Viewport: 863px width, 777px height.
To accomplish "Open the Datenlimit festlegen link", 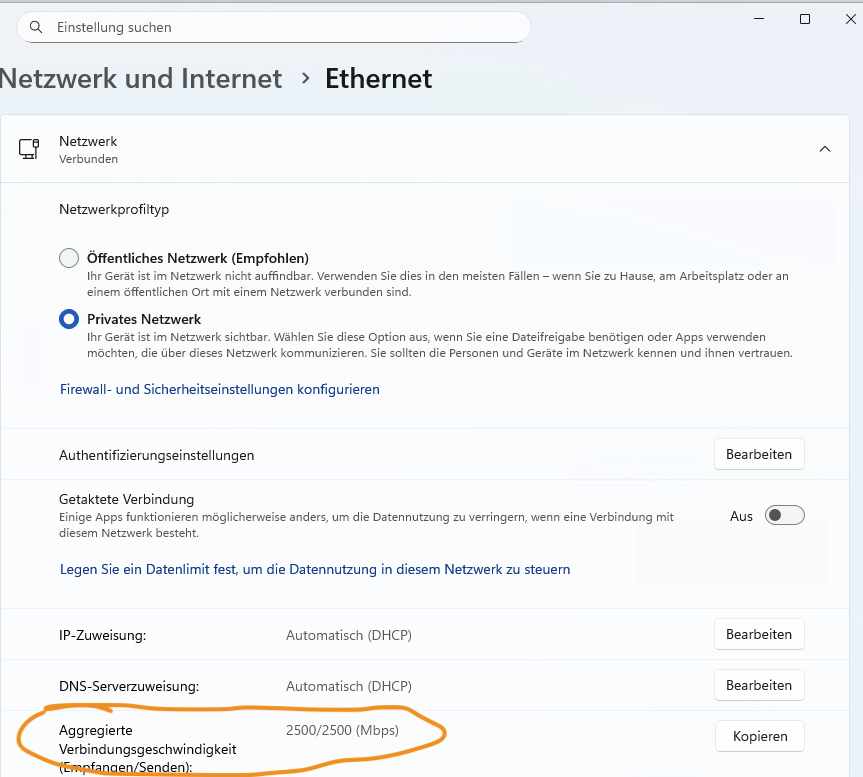I will pos(315,569).
